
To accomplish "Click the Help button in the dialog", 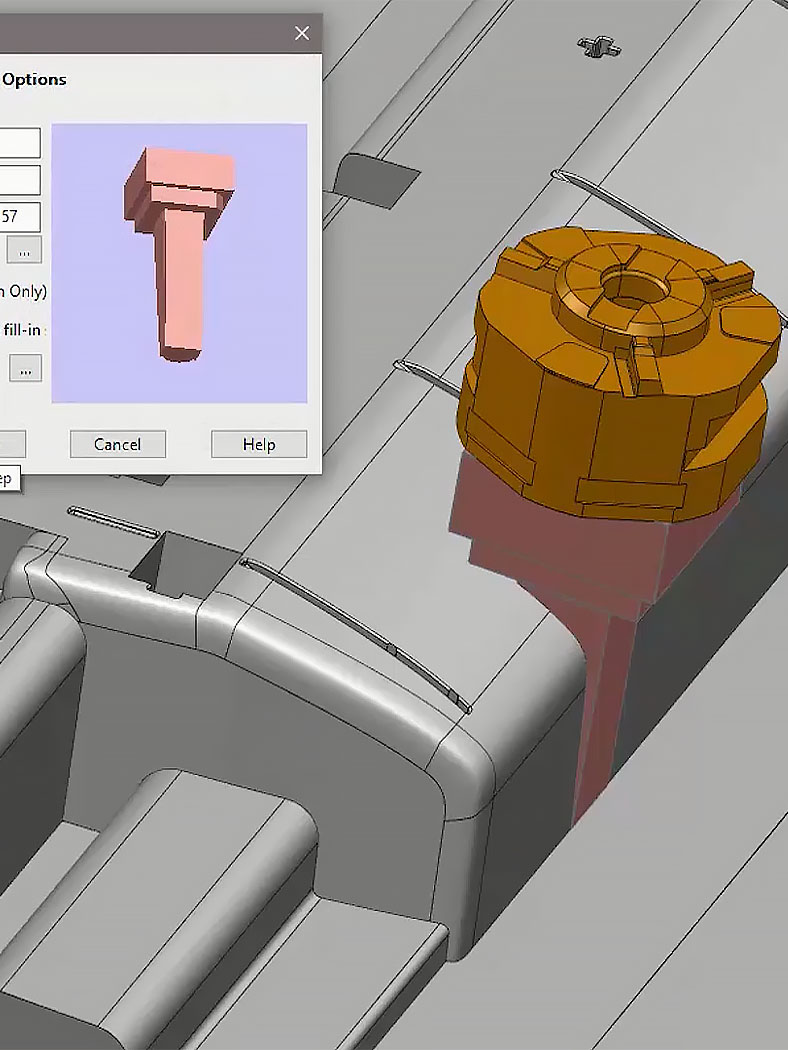I will (259, 444).
